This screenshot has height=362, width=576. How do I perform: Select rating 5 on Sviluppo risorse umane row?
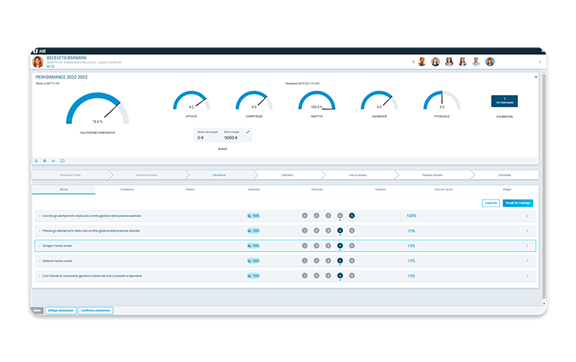click(x=352, y=245)
